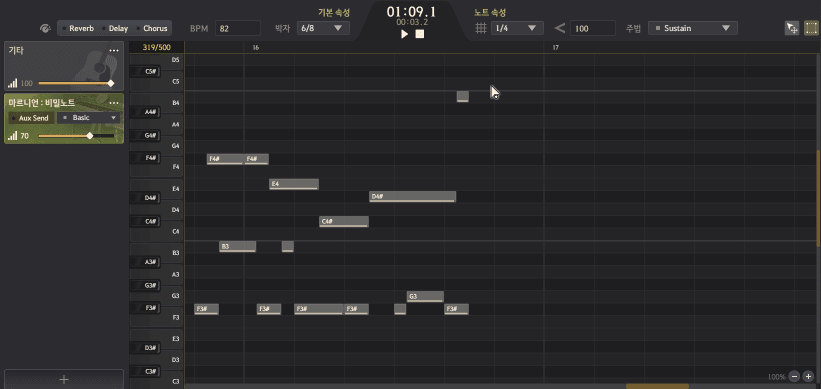Click the zoom out minus button
821x389 pixels.
tap(794, 376)
